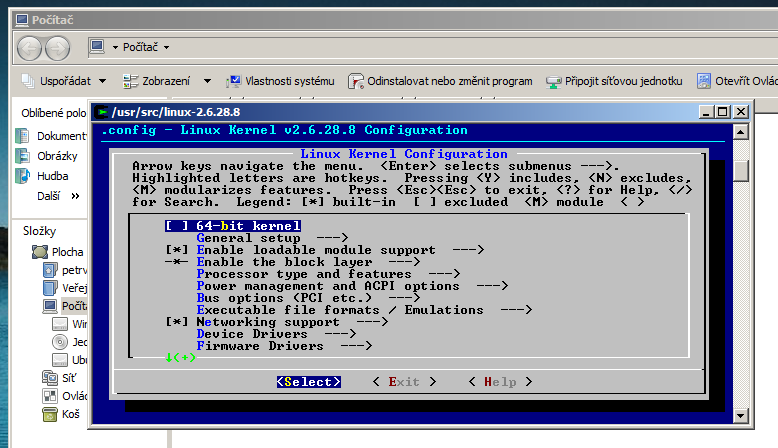This screenshot has width=778, height=448.
Task: Open General setup submenu
Action: 272,238
